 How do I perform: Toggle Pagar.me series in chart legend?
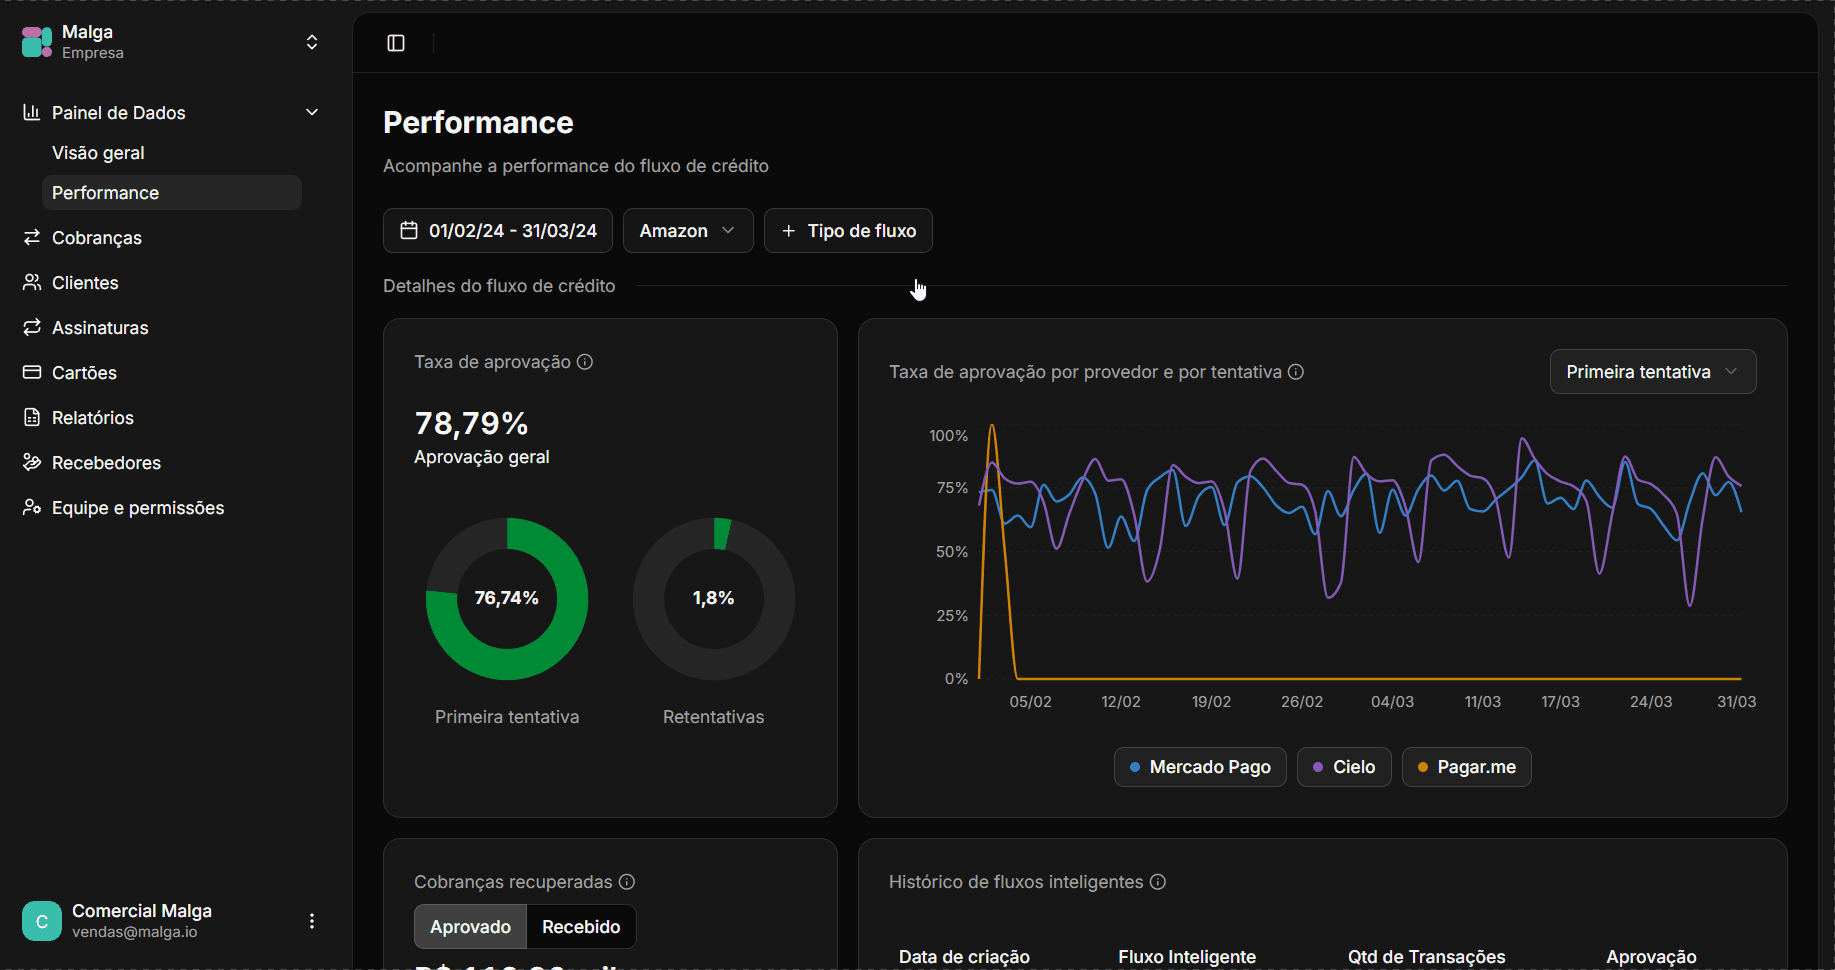point(1467,767)
